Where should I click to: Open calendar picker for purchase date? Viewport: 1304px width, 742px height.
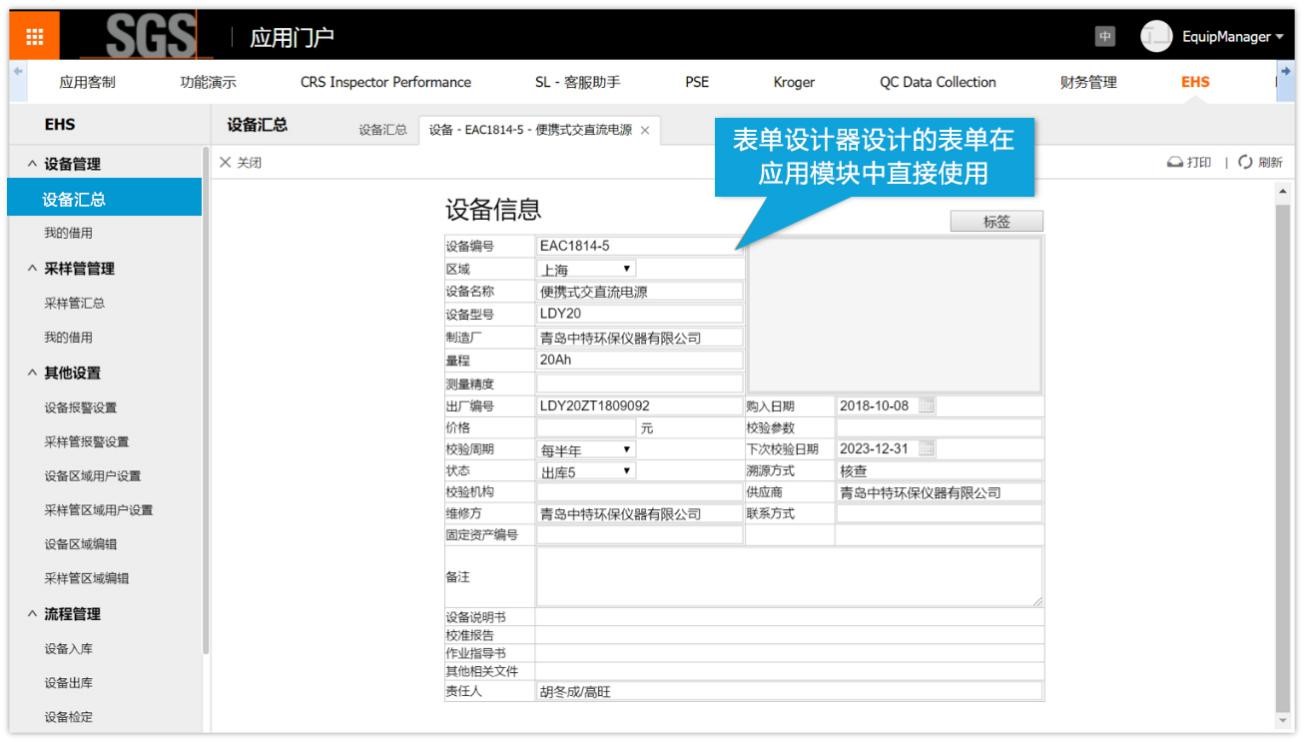927,406
